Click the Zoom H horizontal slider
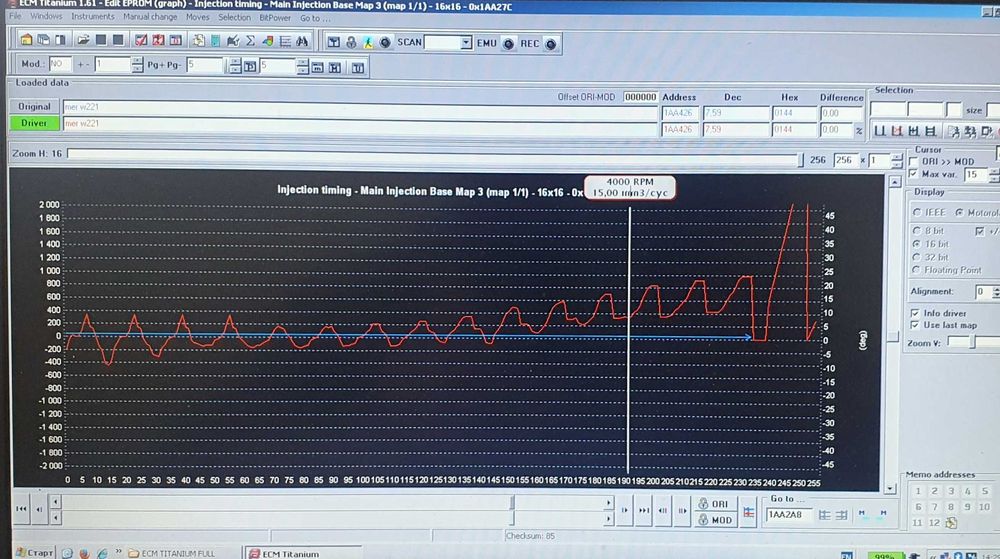The width and height of the screenshot is (1000, 559). pyautogui.click(x=435, y=155)
